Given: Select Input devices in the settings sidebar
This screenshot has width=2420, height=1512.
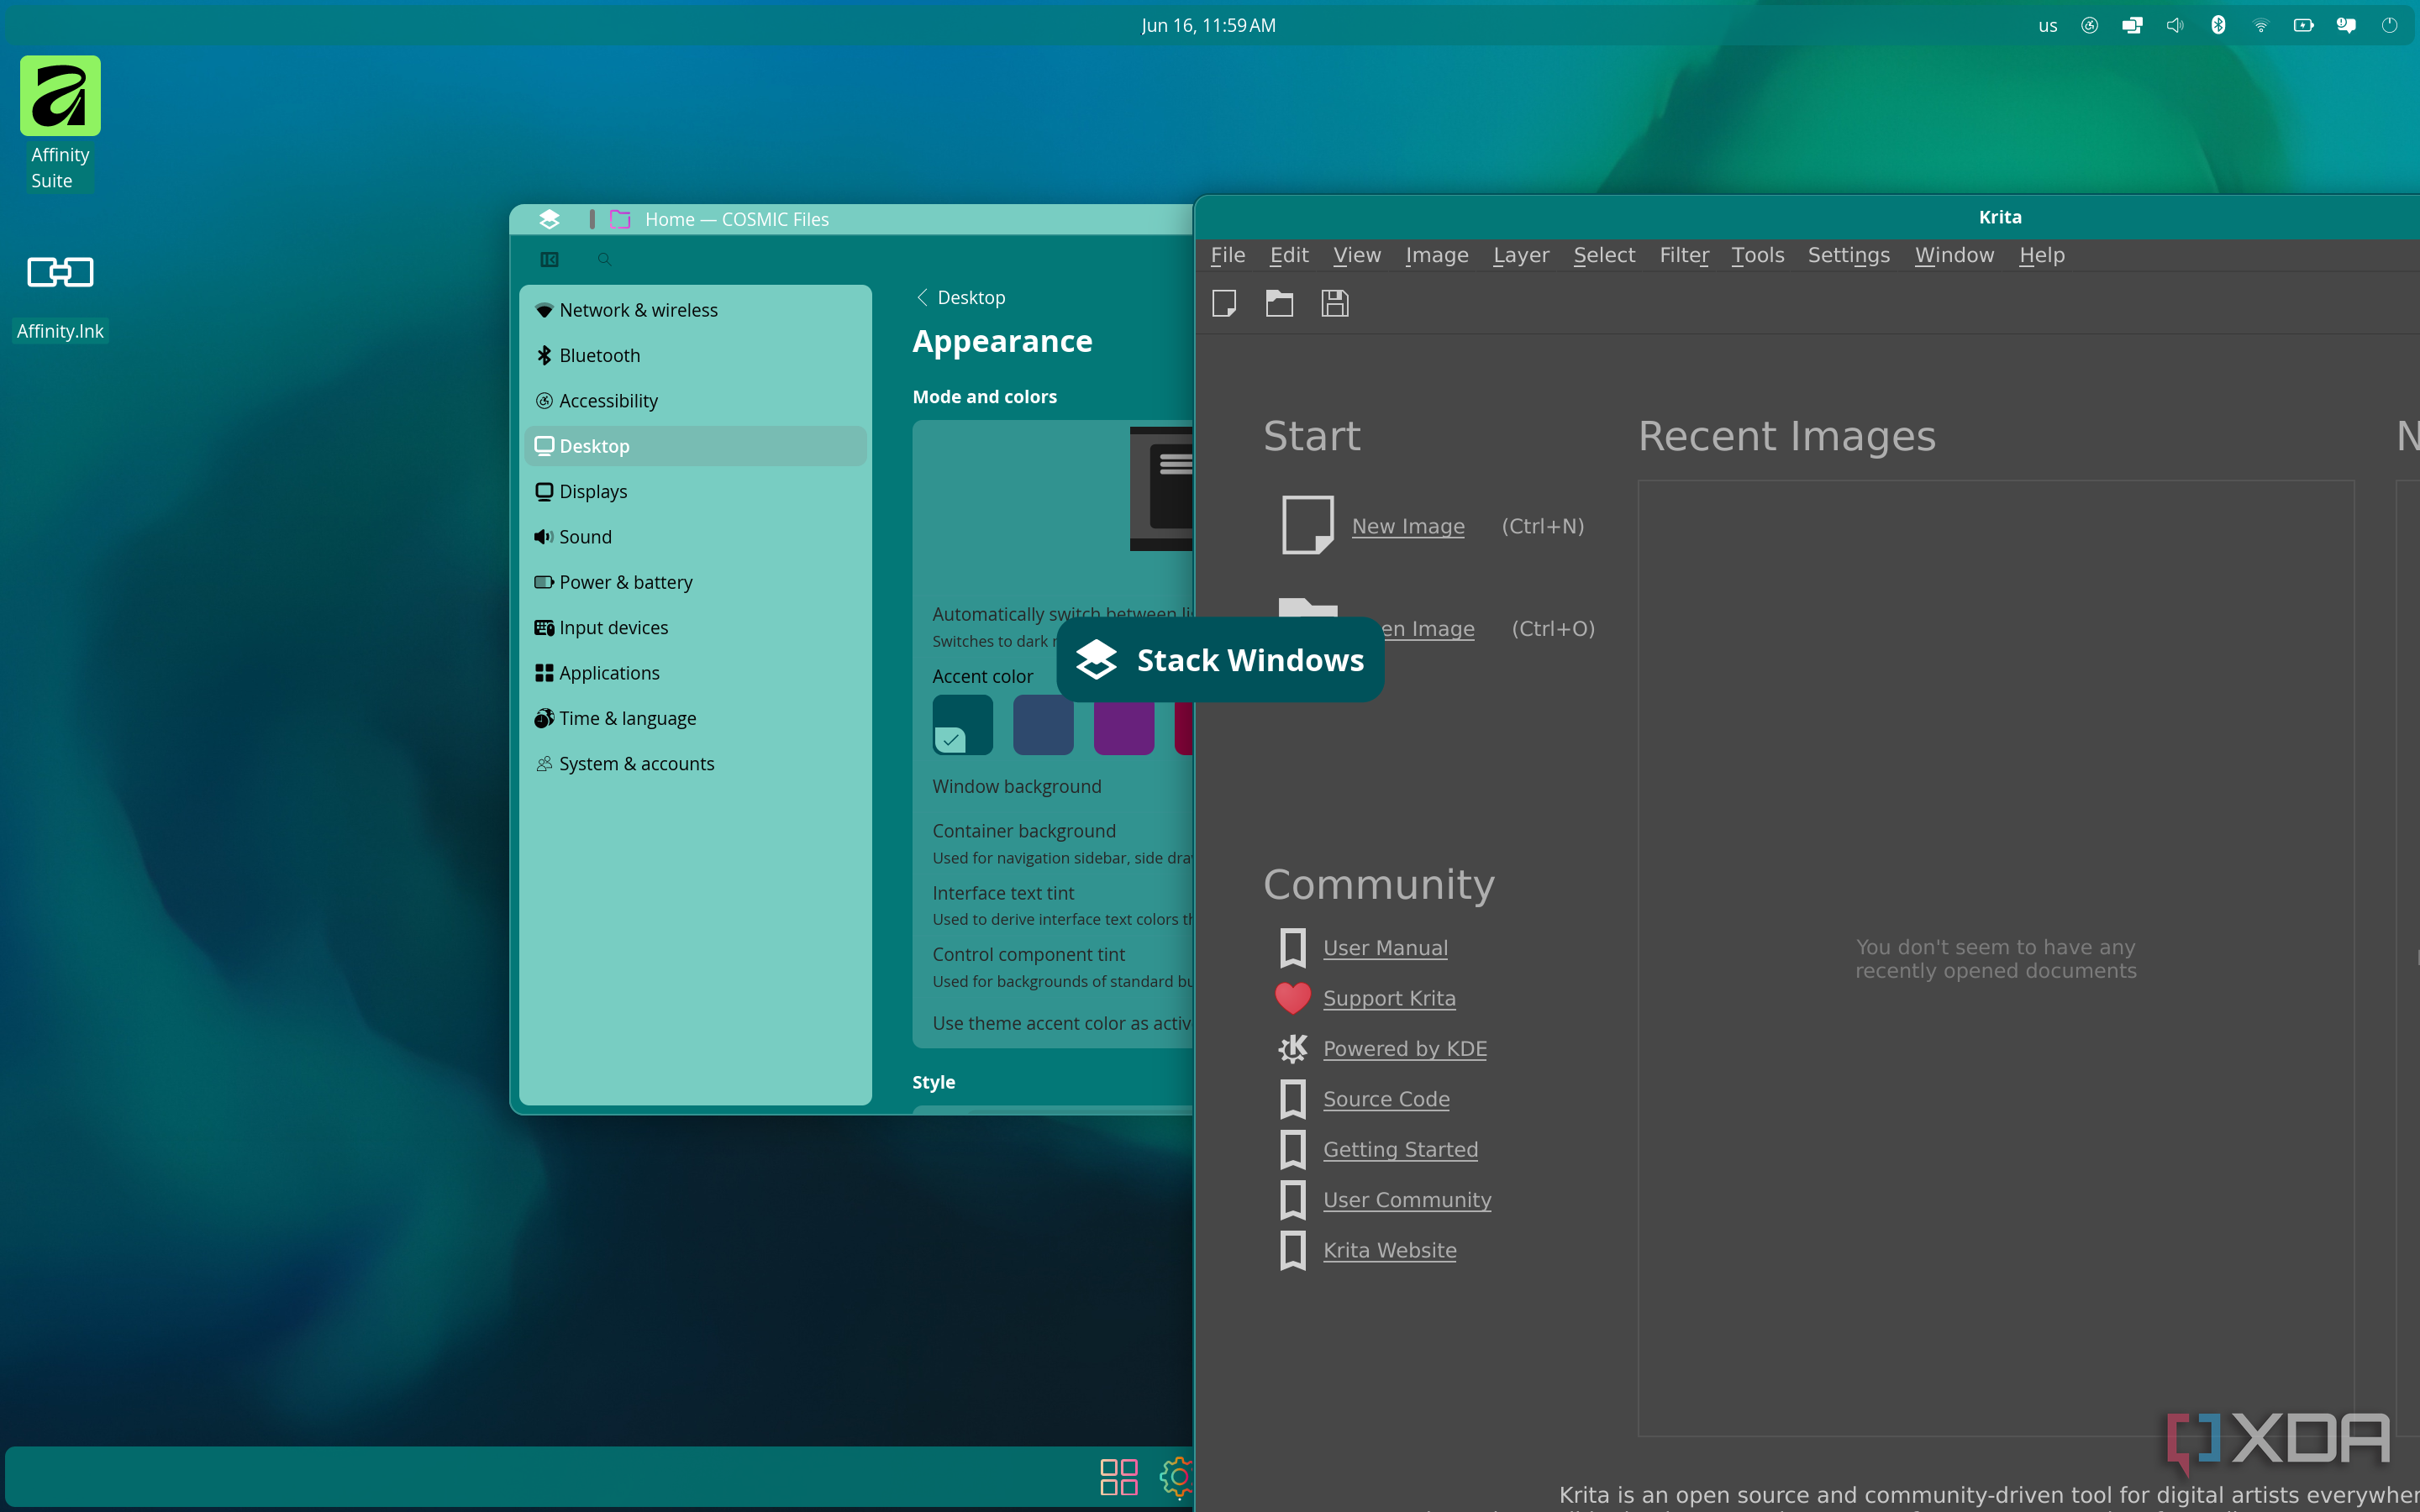Looking at the screenshot, I should 695,628.
